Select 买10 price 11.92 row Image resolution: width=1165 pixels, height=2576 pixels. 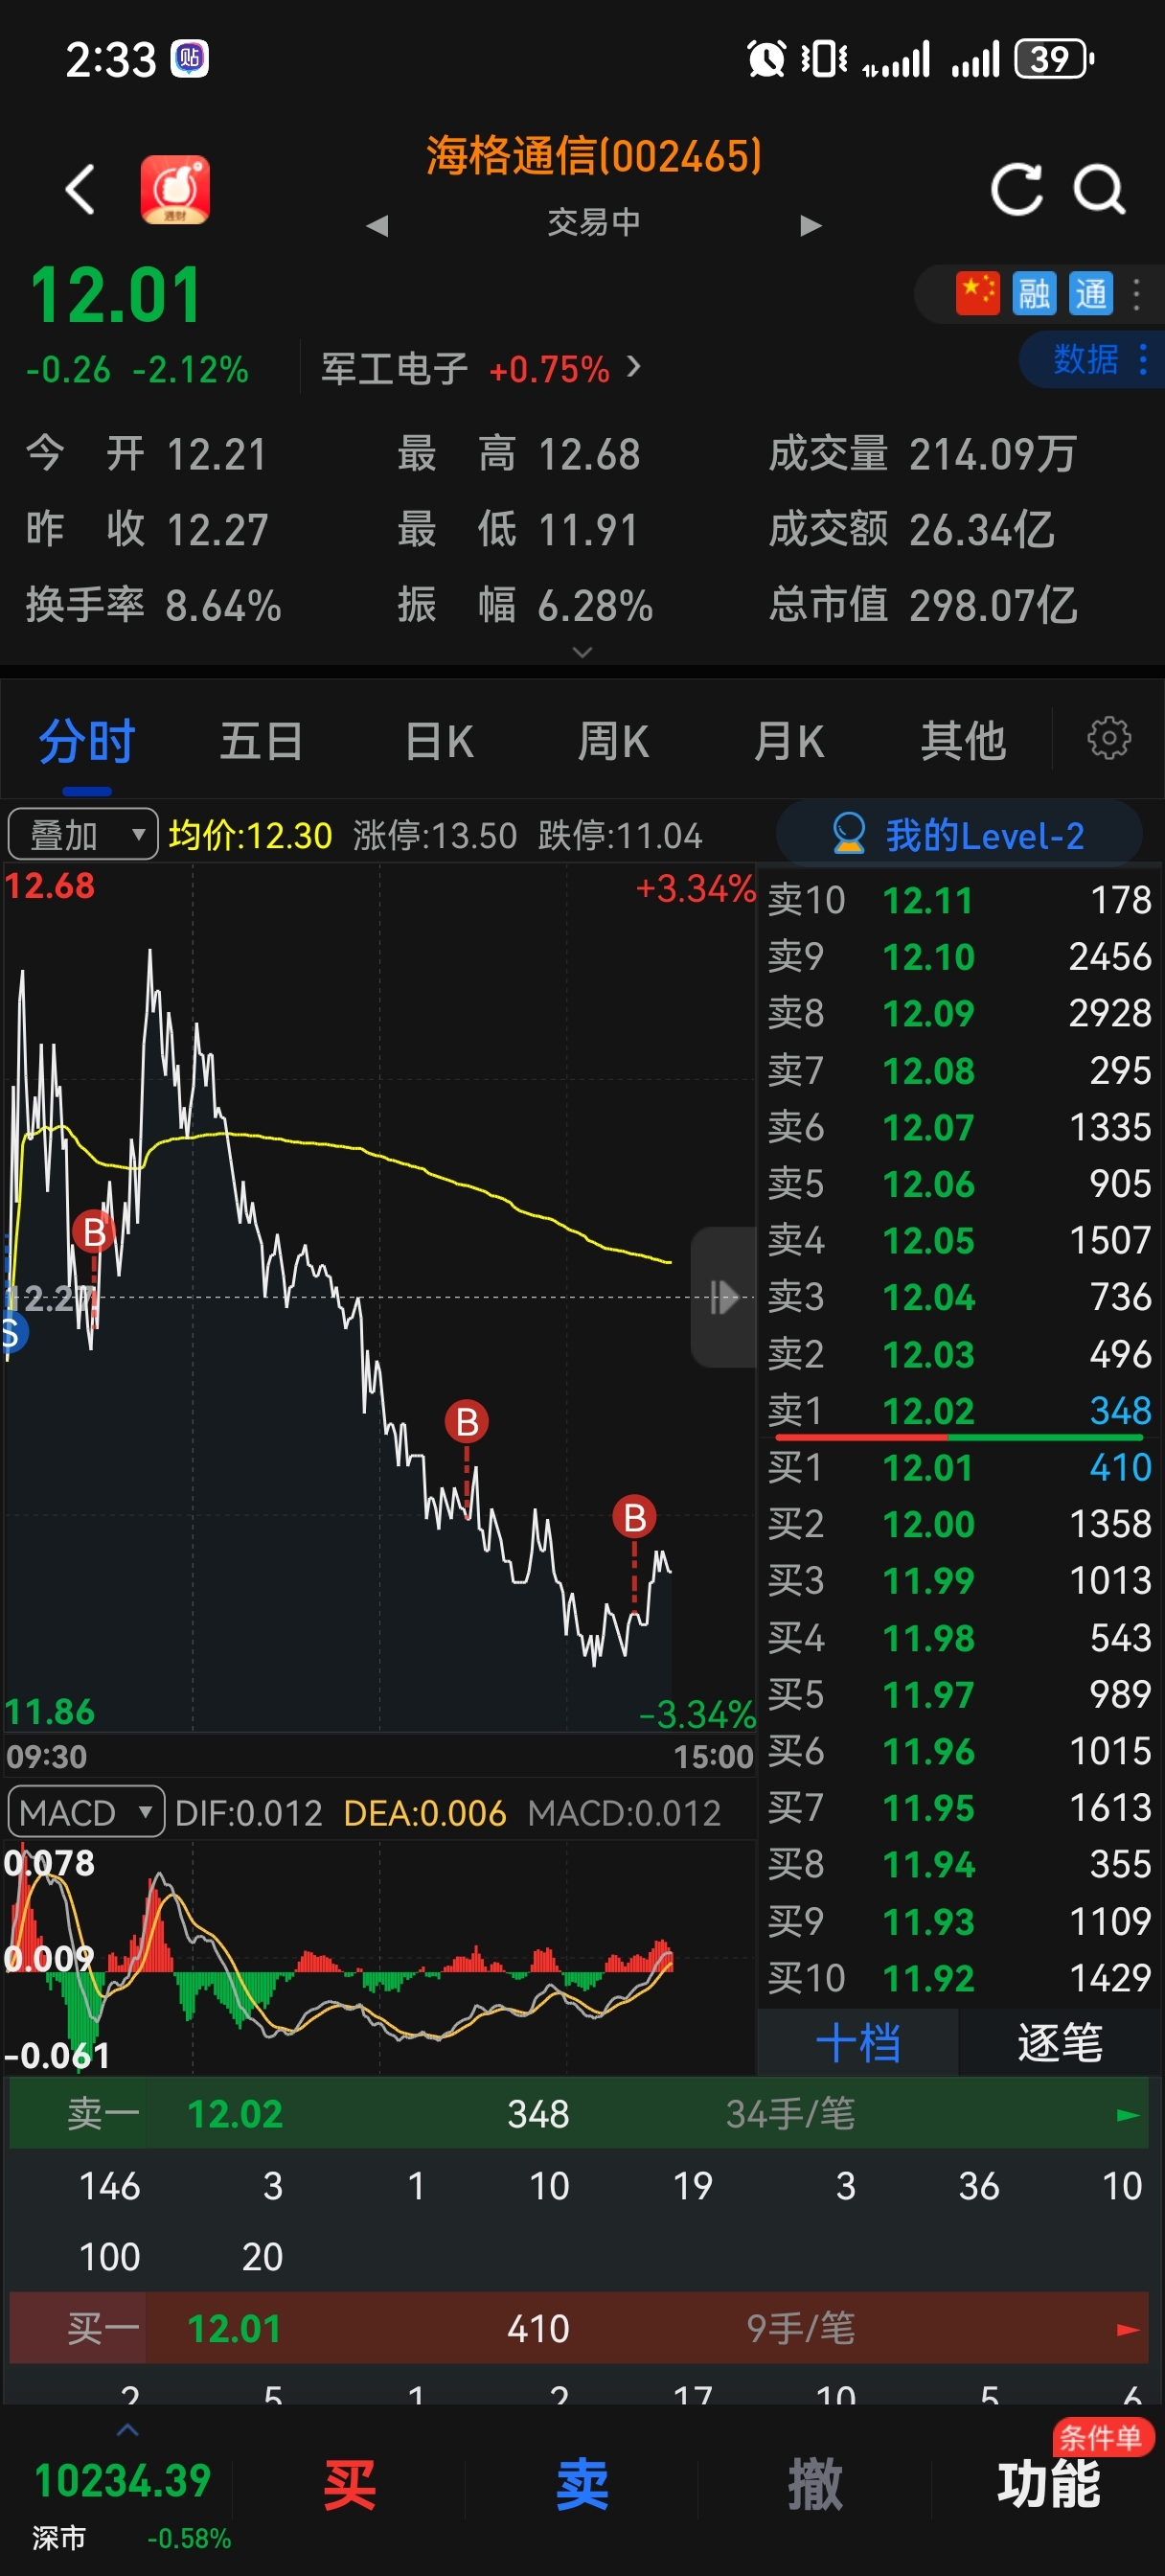click(959, 1978)
